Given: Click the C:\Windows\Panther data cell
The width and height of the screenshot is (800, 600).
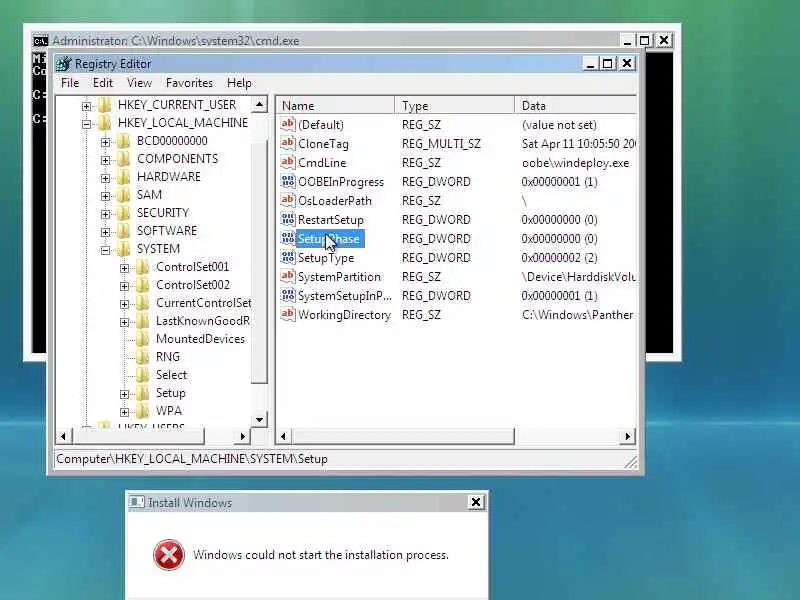Looking at the screenshot, I should pyautogui.click(x=578, y=315).
